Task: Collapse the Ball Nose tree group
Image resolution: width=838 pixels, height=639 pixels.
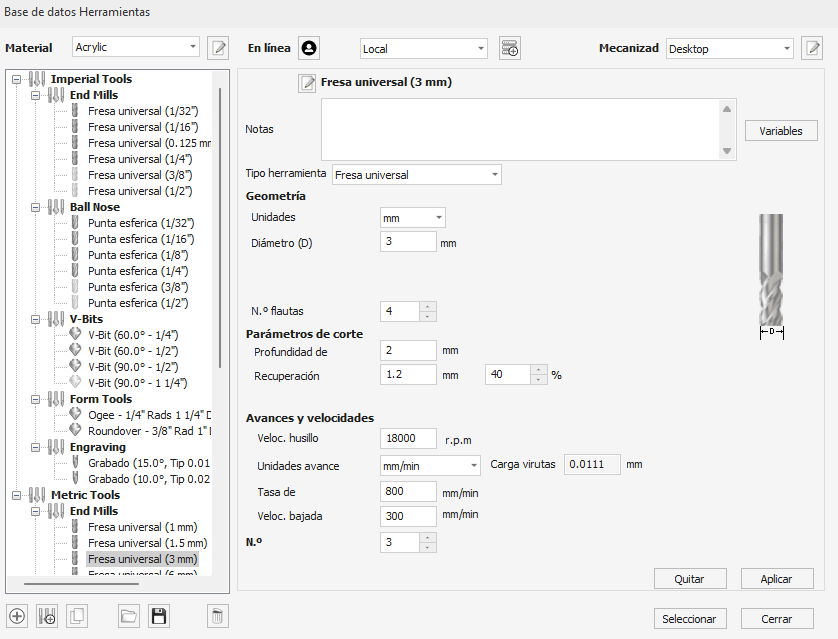Action: 35,207
